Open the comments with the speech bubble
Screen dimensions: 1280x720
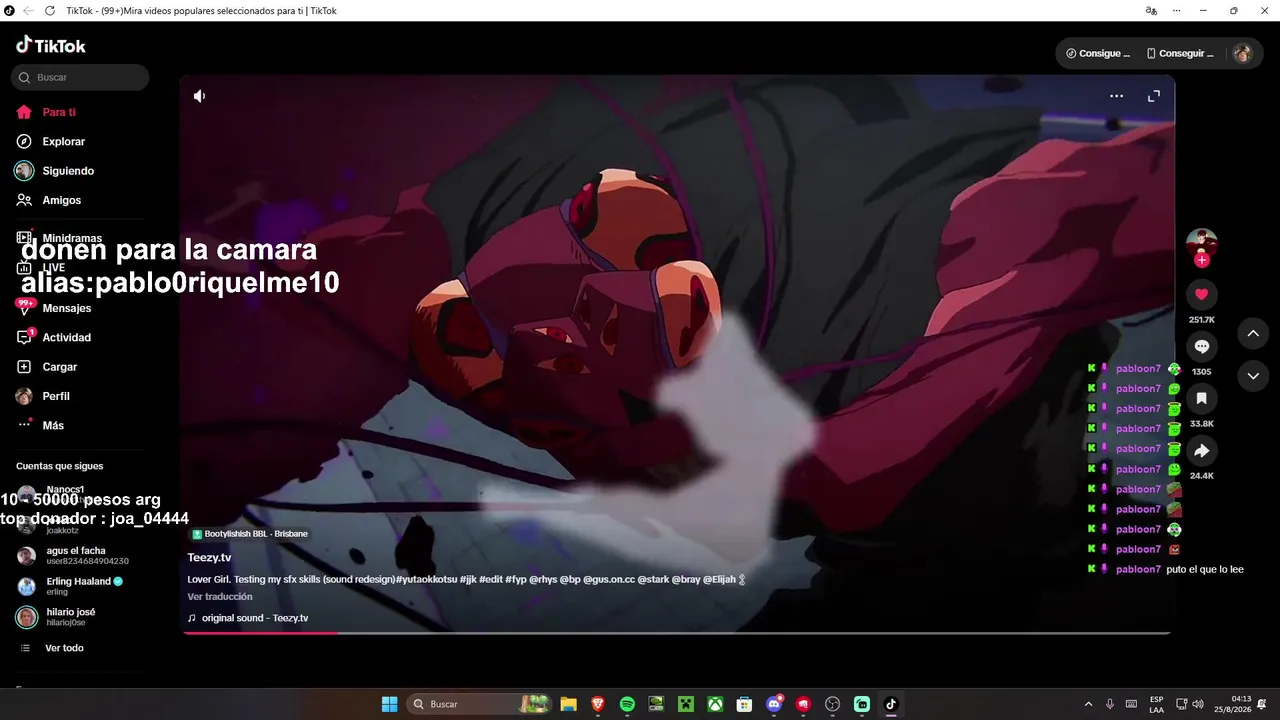(x=1202, y=346)
